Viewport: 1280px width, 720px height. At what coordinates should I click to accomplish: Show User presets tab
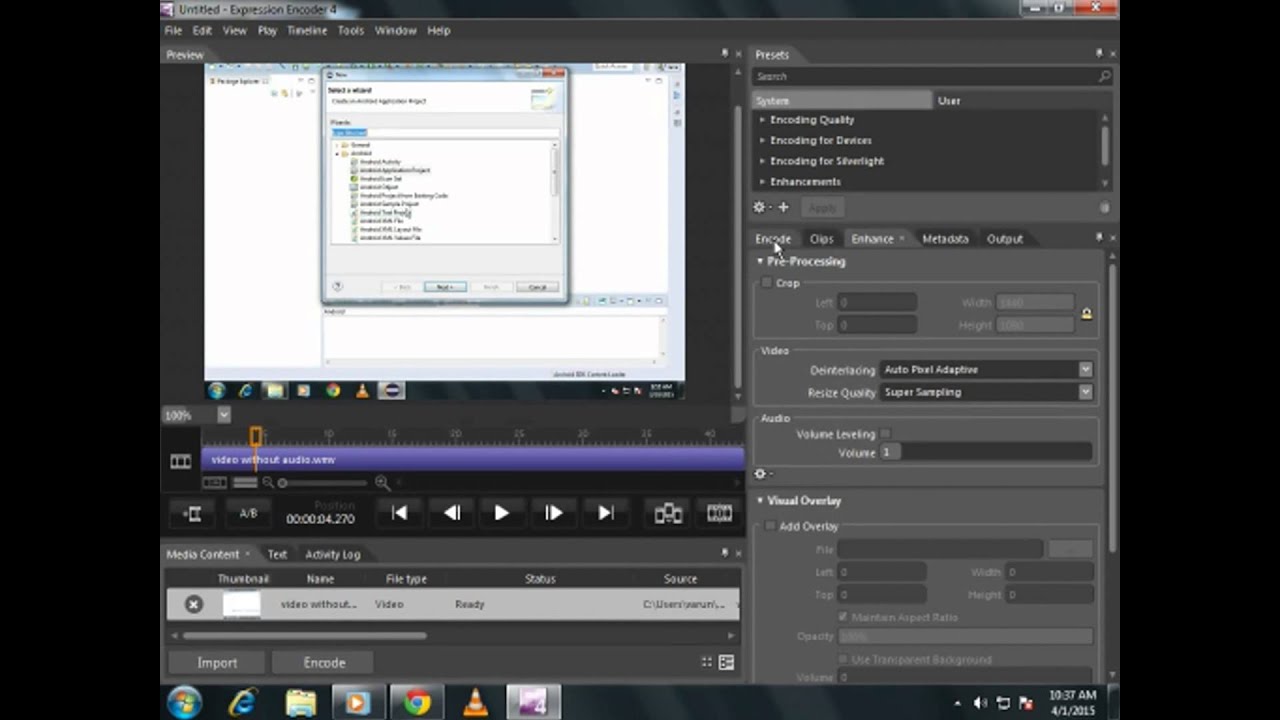click(x=949, y=101)
